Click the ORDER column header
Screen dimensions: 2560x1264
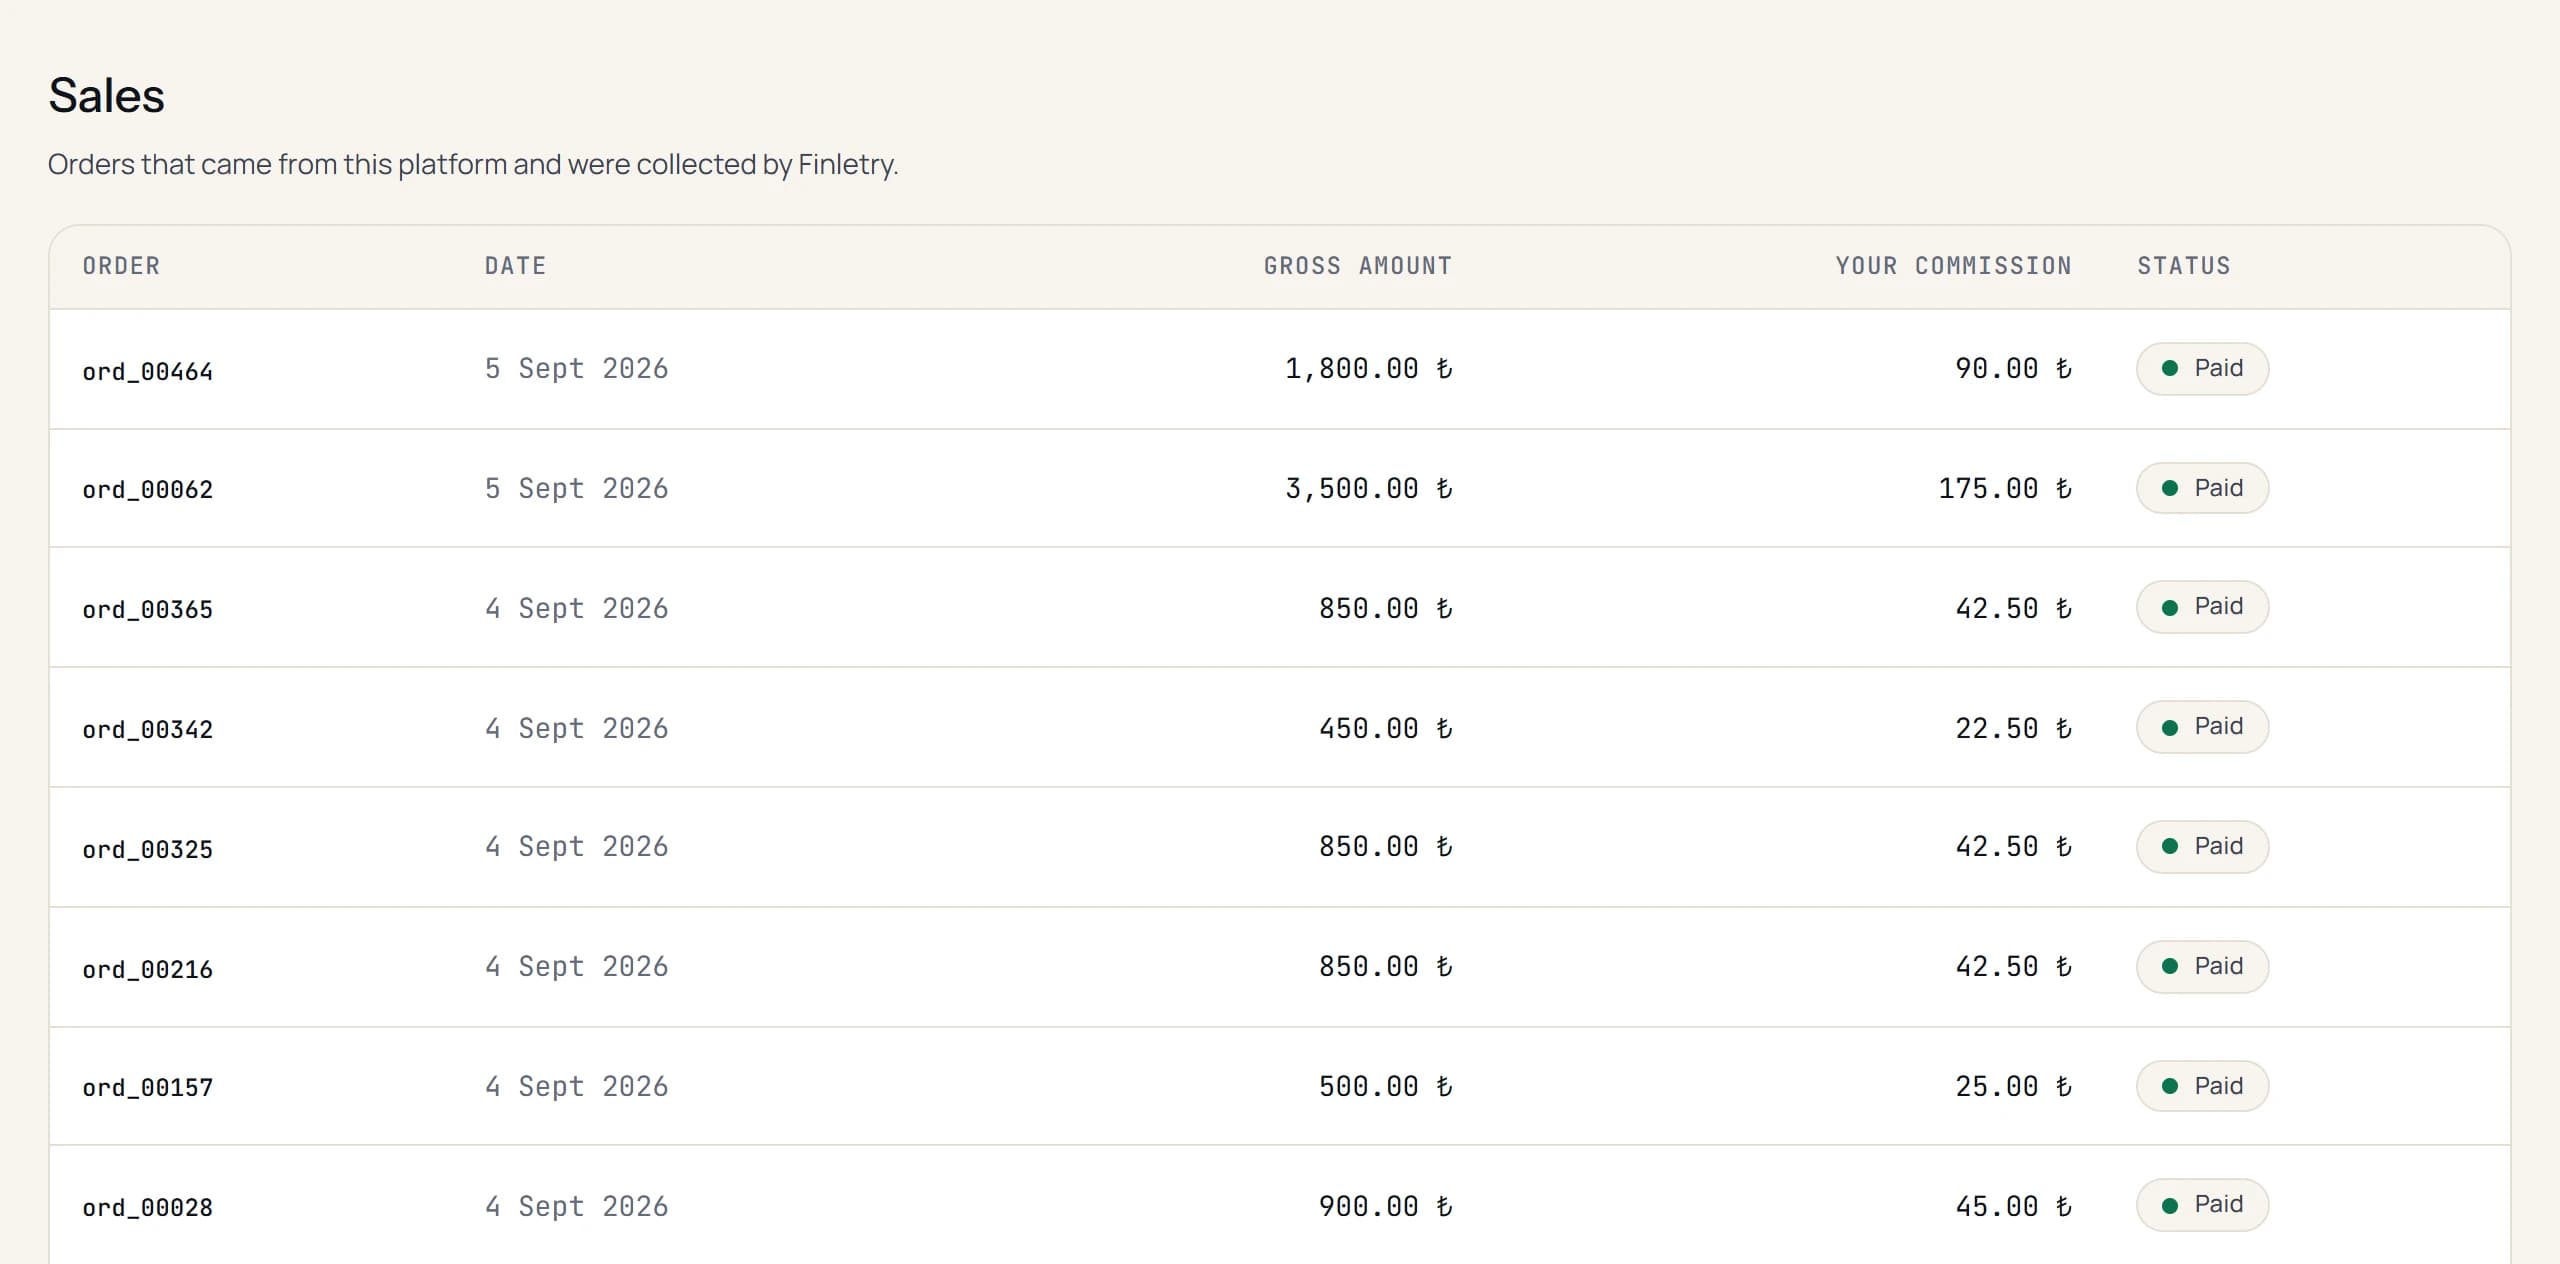(x=121, y=266)
